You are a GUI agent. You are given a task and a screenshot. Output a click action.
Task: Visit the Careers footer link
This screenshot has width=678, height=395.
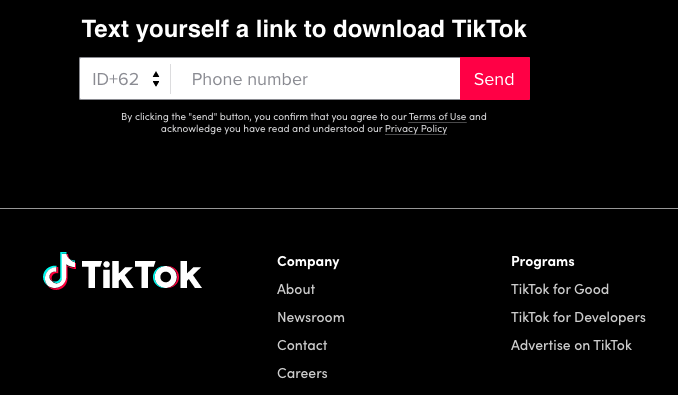point(302,373)
